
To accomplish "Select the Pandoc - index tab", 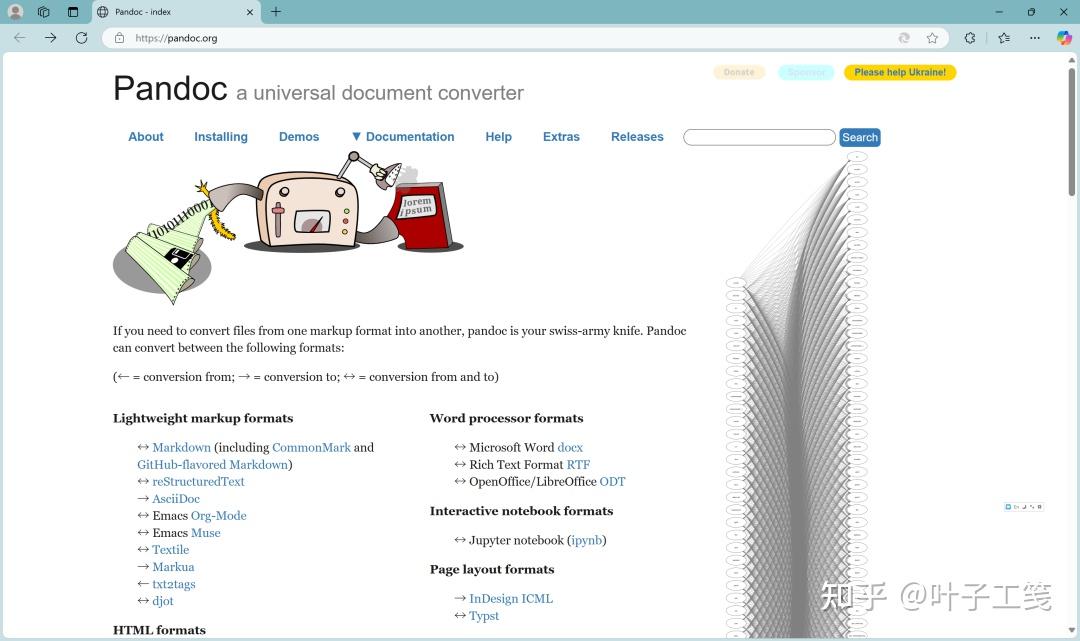I will pos(175,12).
